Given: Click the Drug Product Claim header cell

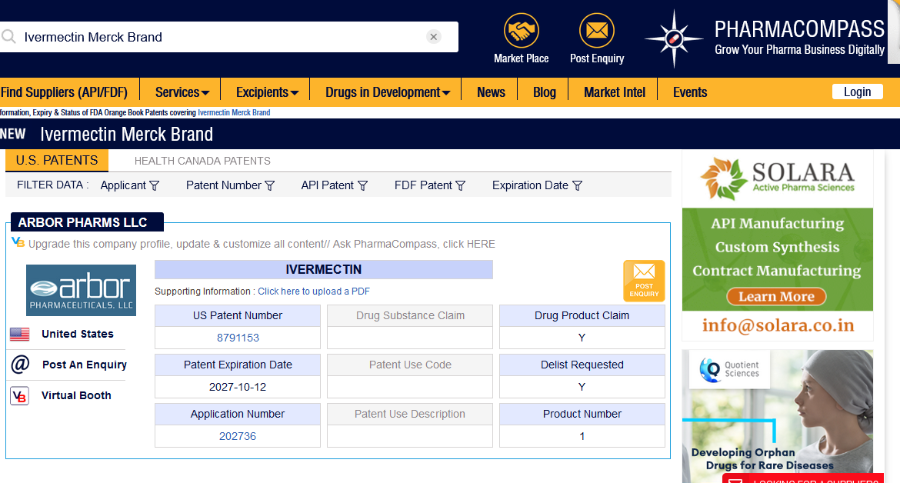Looking at the screenshot, I should [x=582, y=315].
